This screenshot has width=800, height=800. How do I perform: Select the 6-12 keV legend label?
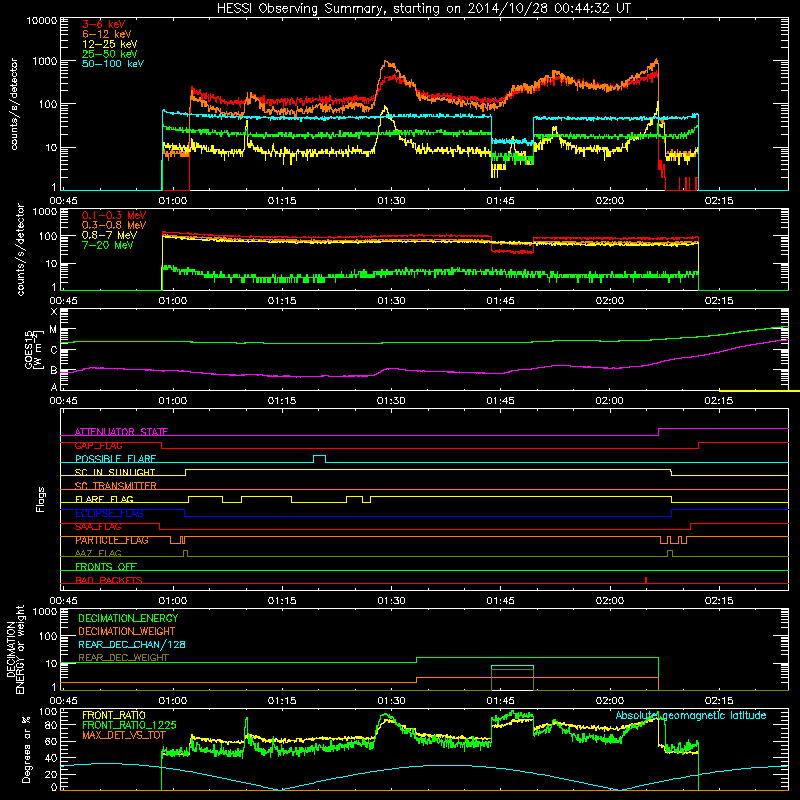point(107,34)
